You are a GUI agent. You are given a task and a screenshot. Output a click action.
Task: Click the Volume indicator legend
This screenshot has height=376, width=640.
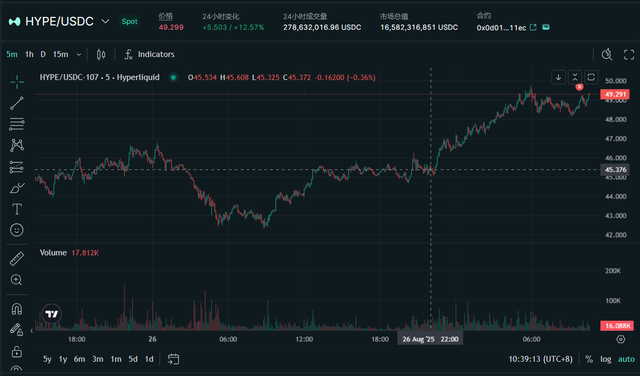[x=53, y=253]
